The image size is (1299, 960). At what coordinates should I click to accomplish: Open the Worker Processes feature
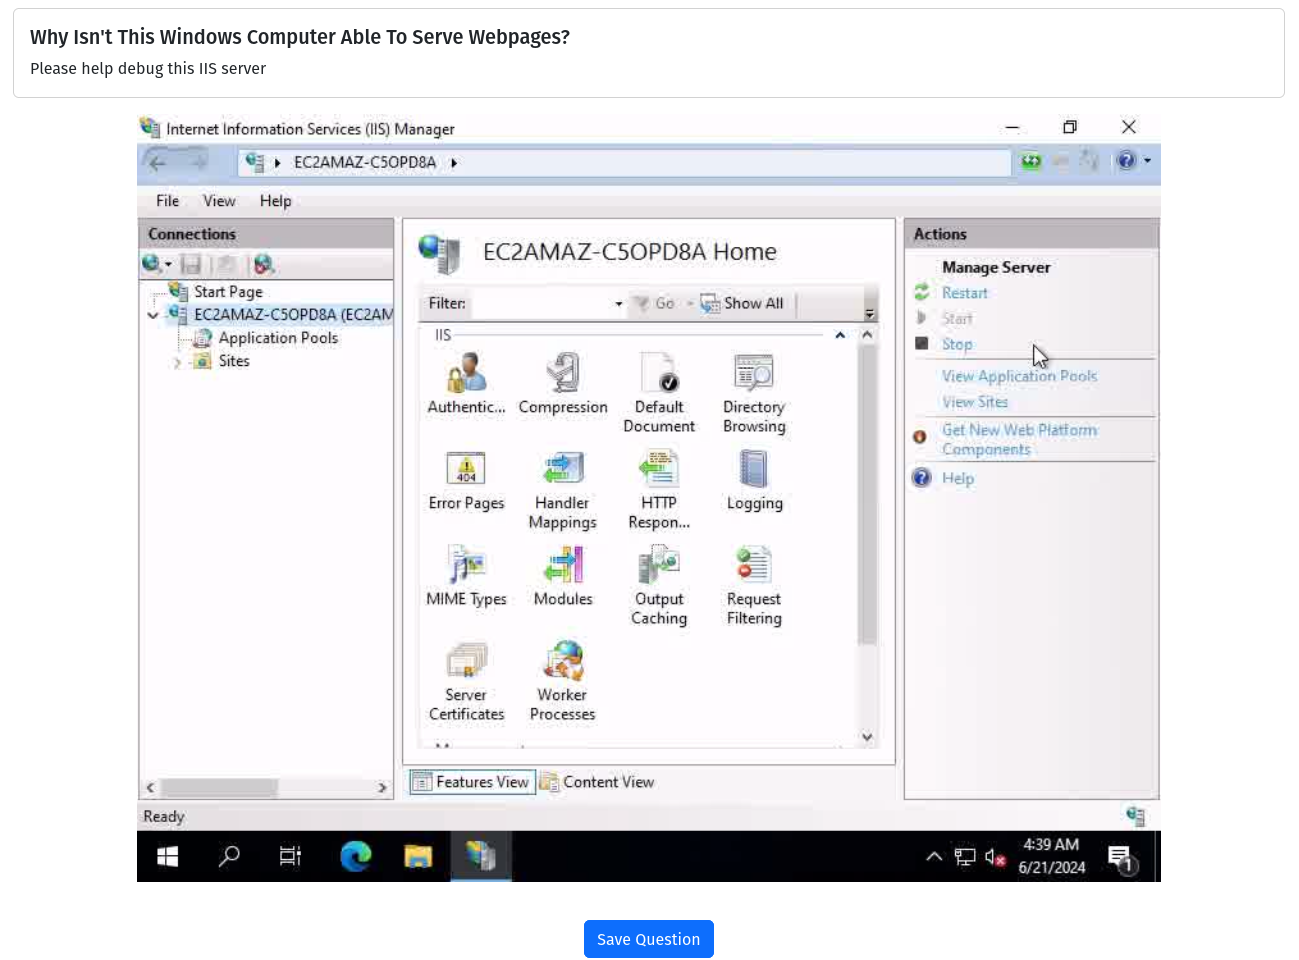click(562, 681)
